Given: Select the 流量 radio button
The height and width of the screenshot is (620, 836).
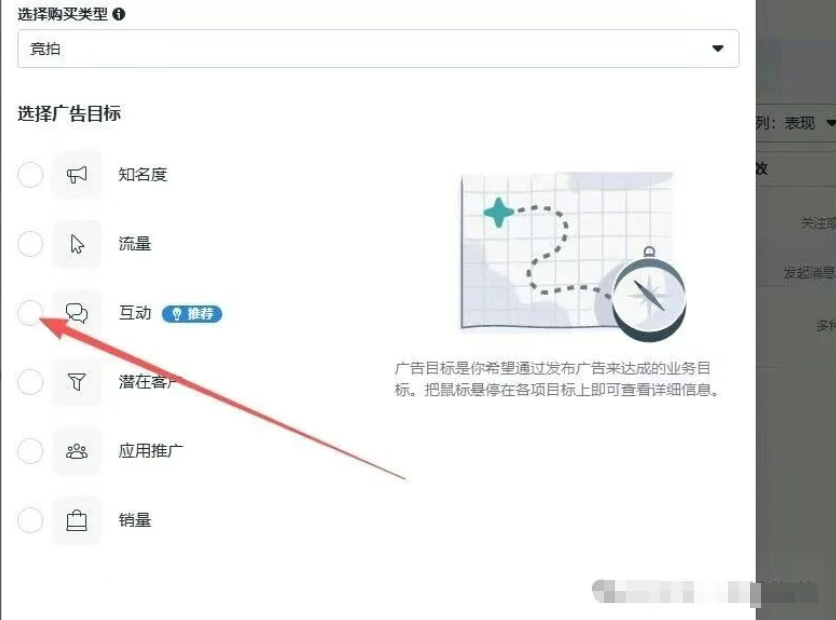Looking at the screenshot, I should [x=30, y=244].
